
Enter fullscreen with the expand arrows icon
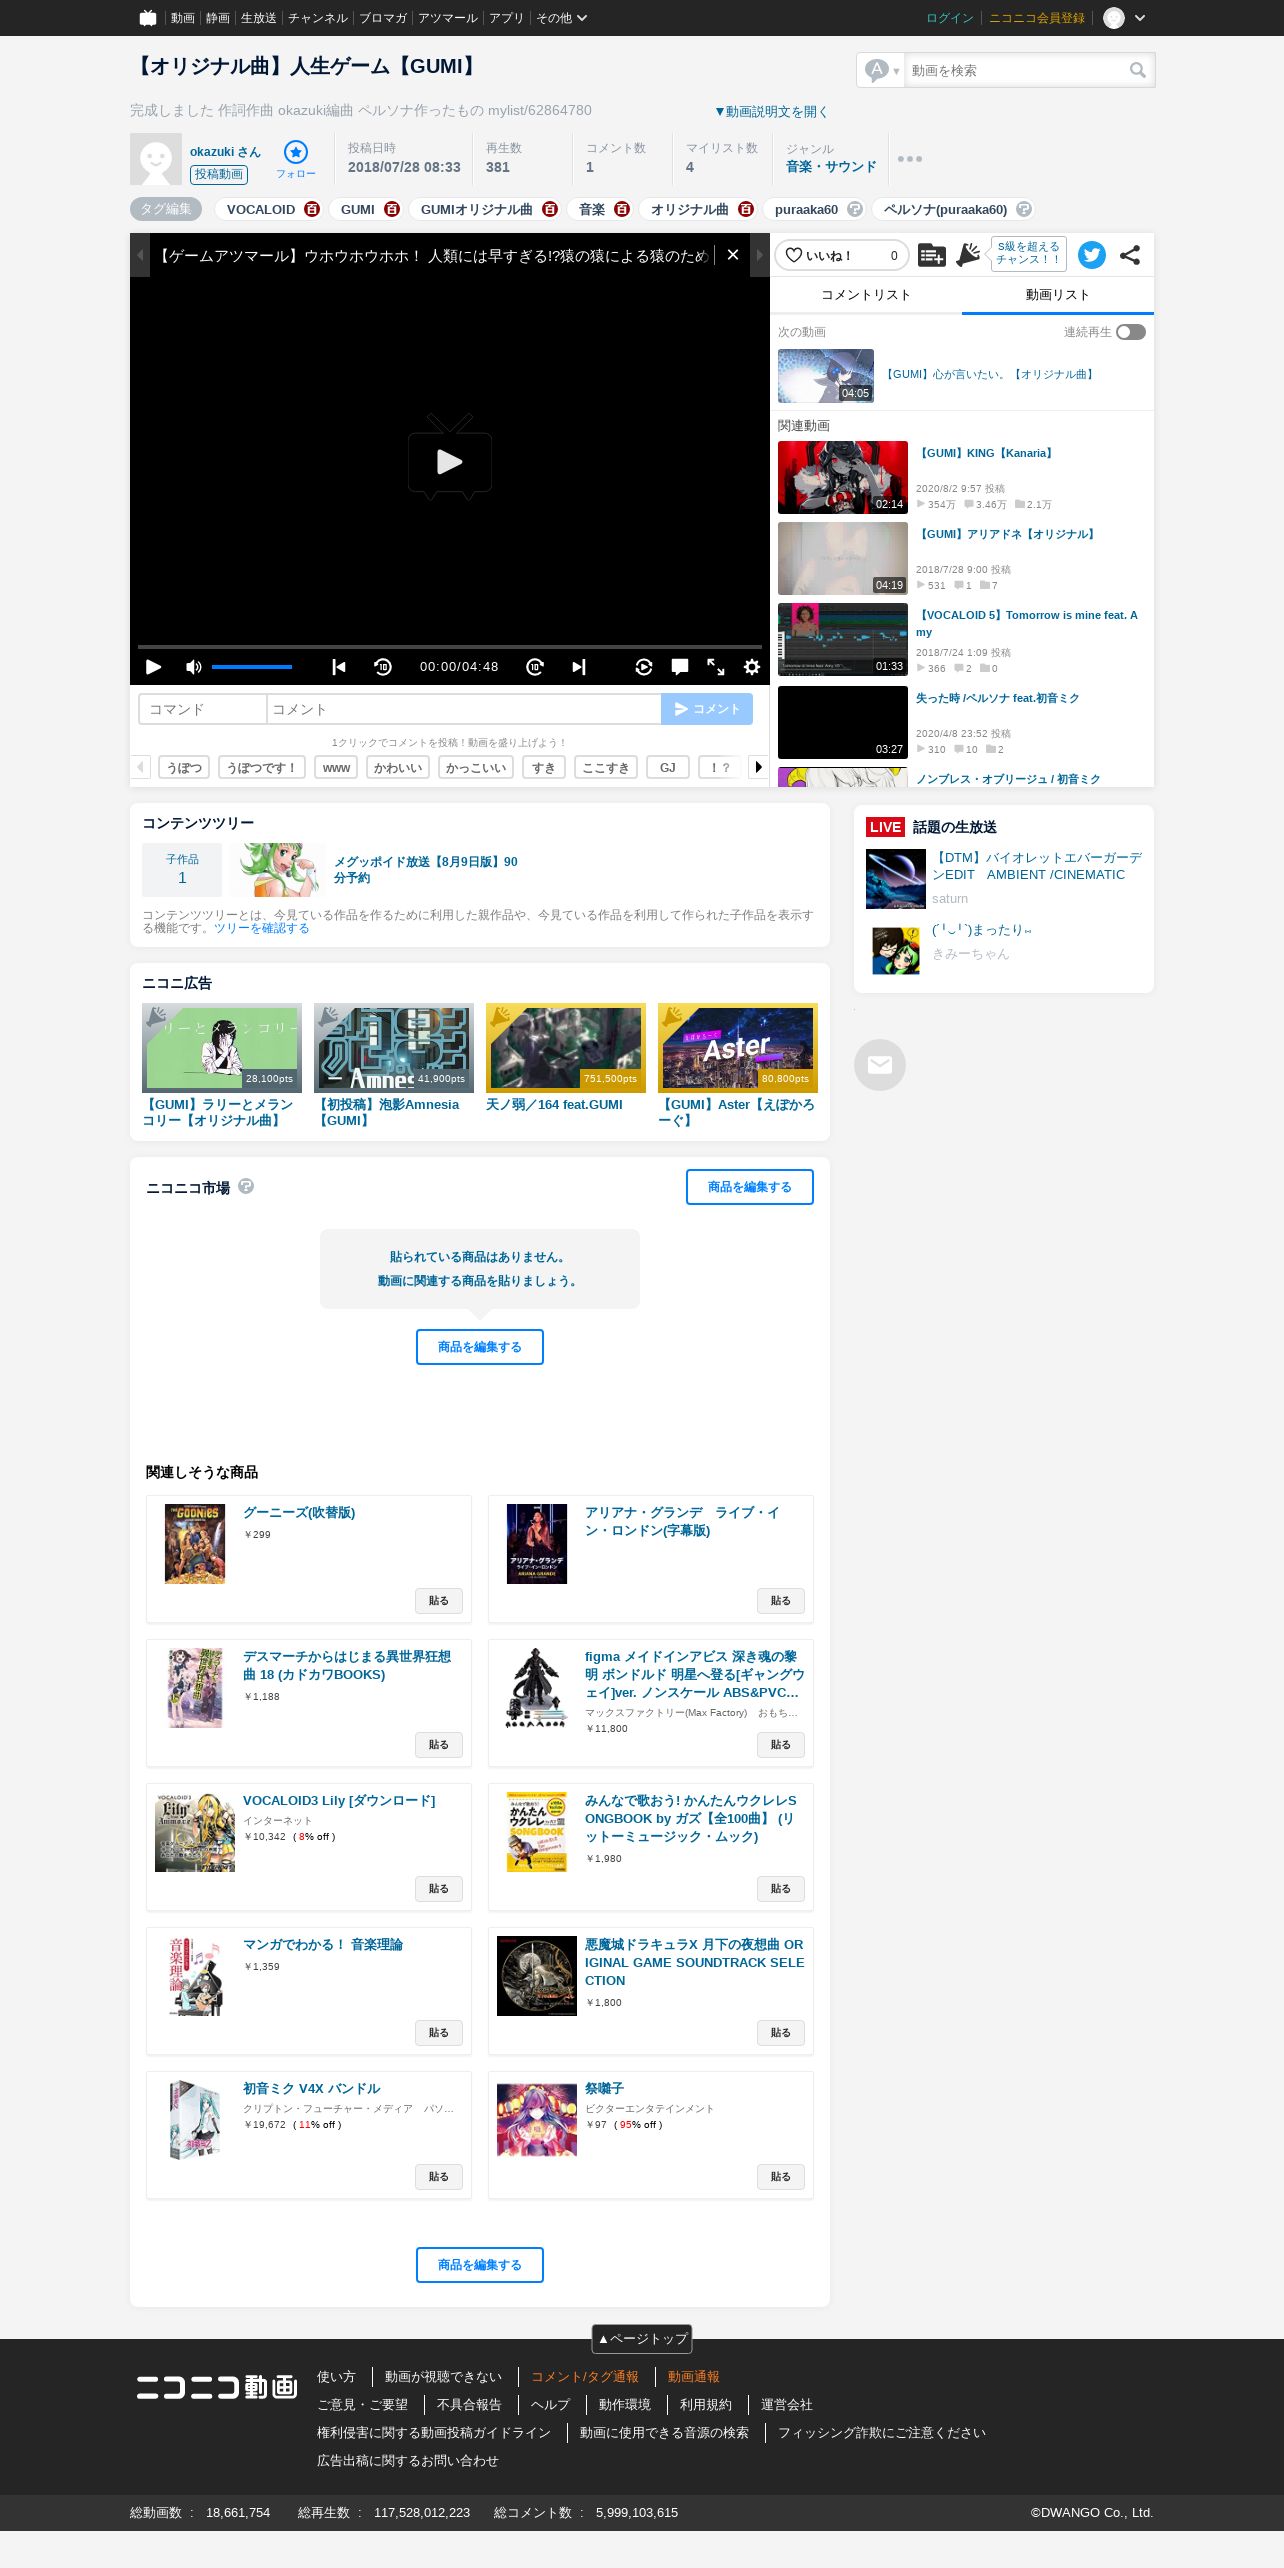(716, 667)
